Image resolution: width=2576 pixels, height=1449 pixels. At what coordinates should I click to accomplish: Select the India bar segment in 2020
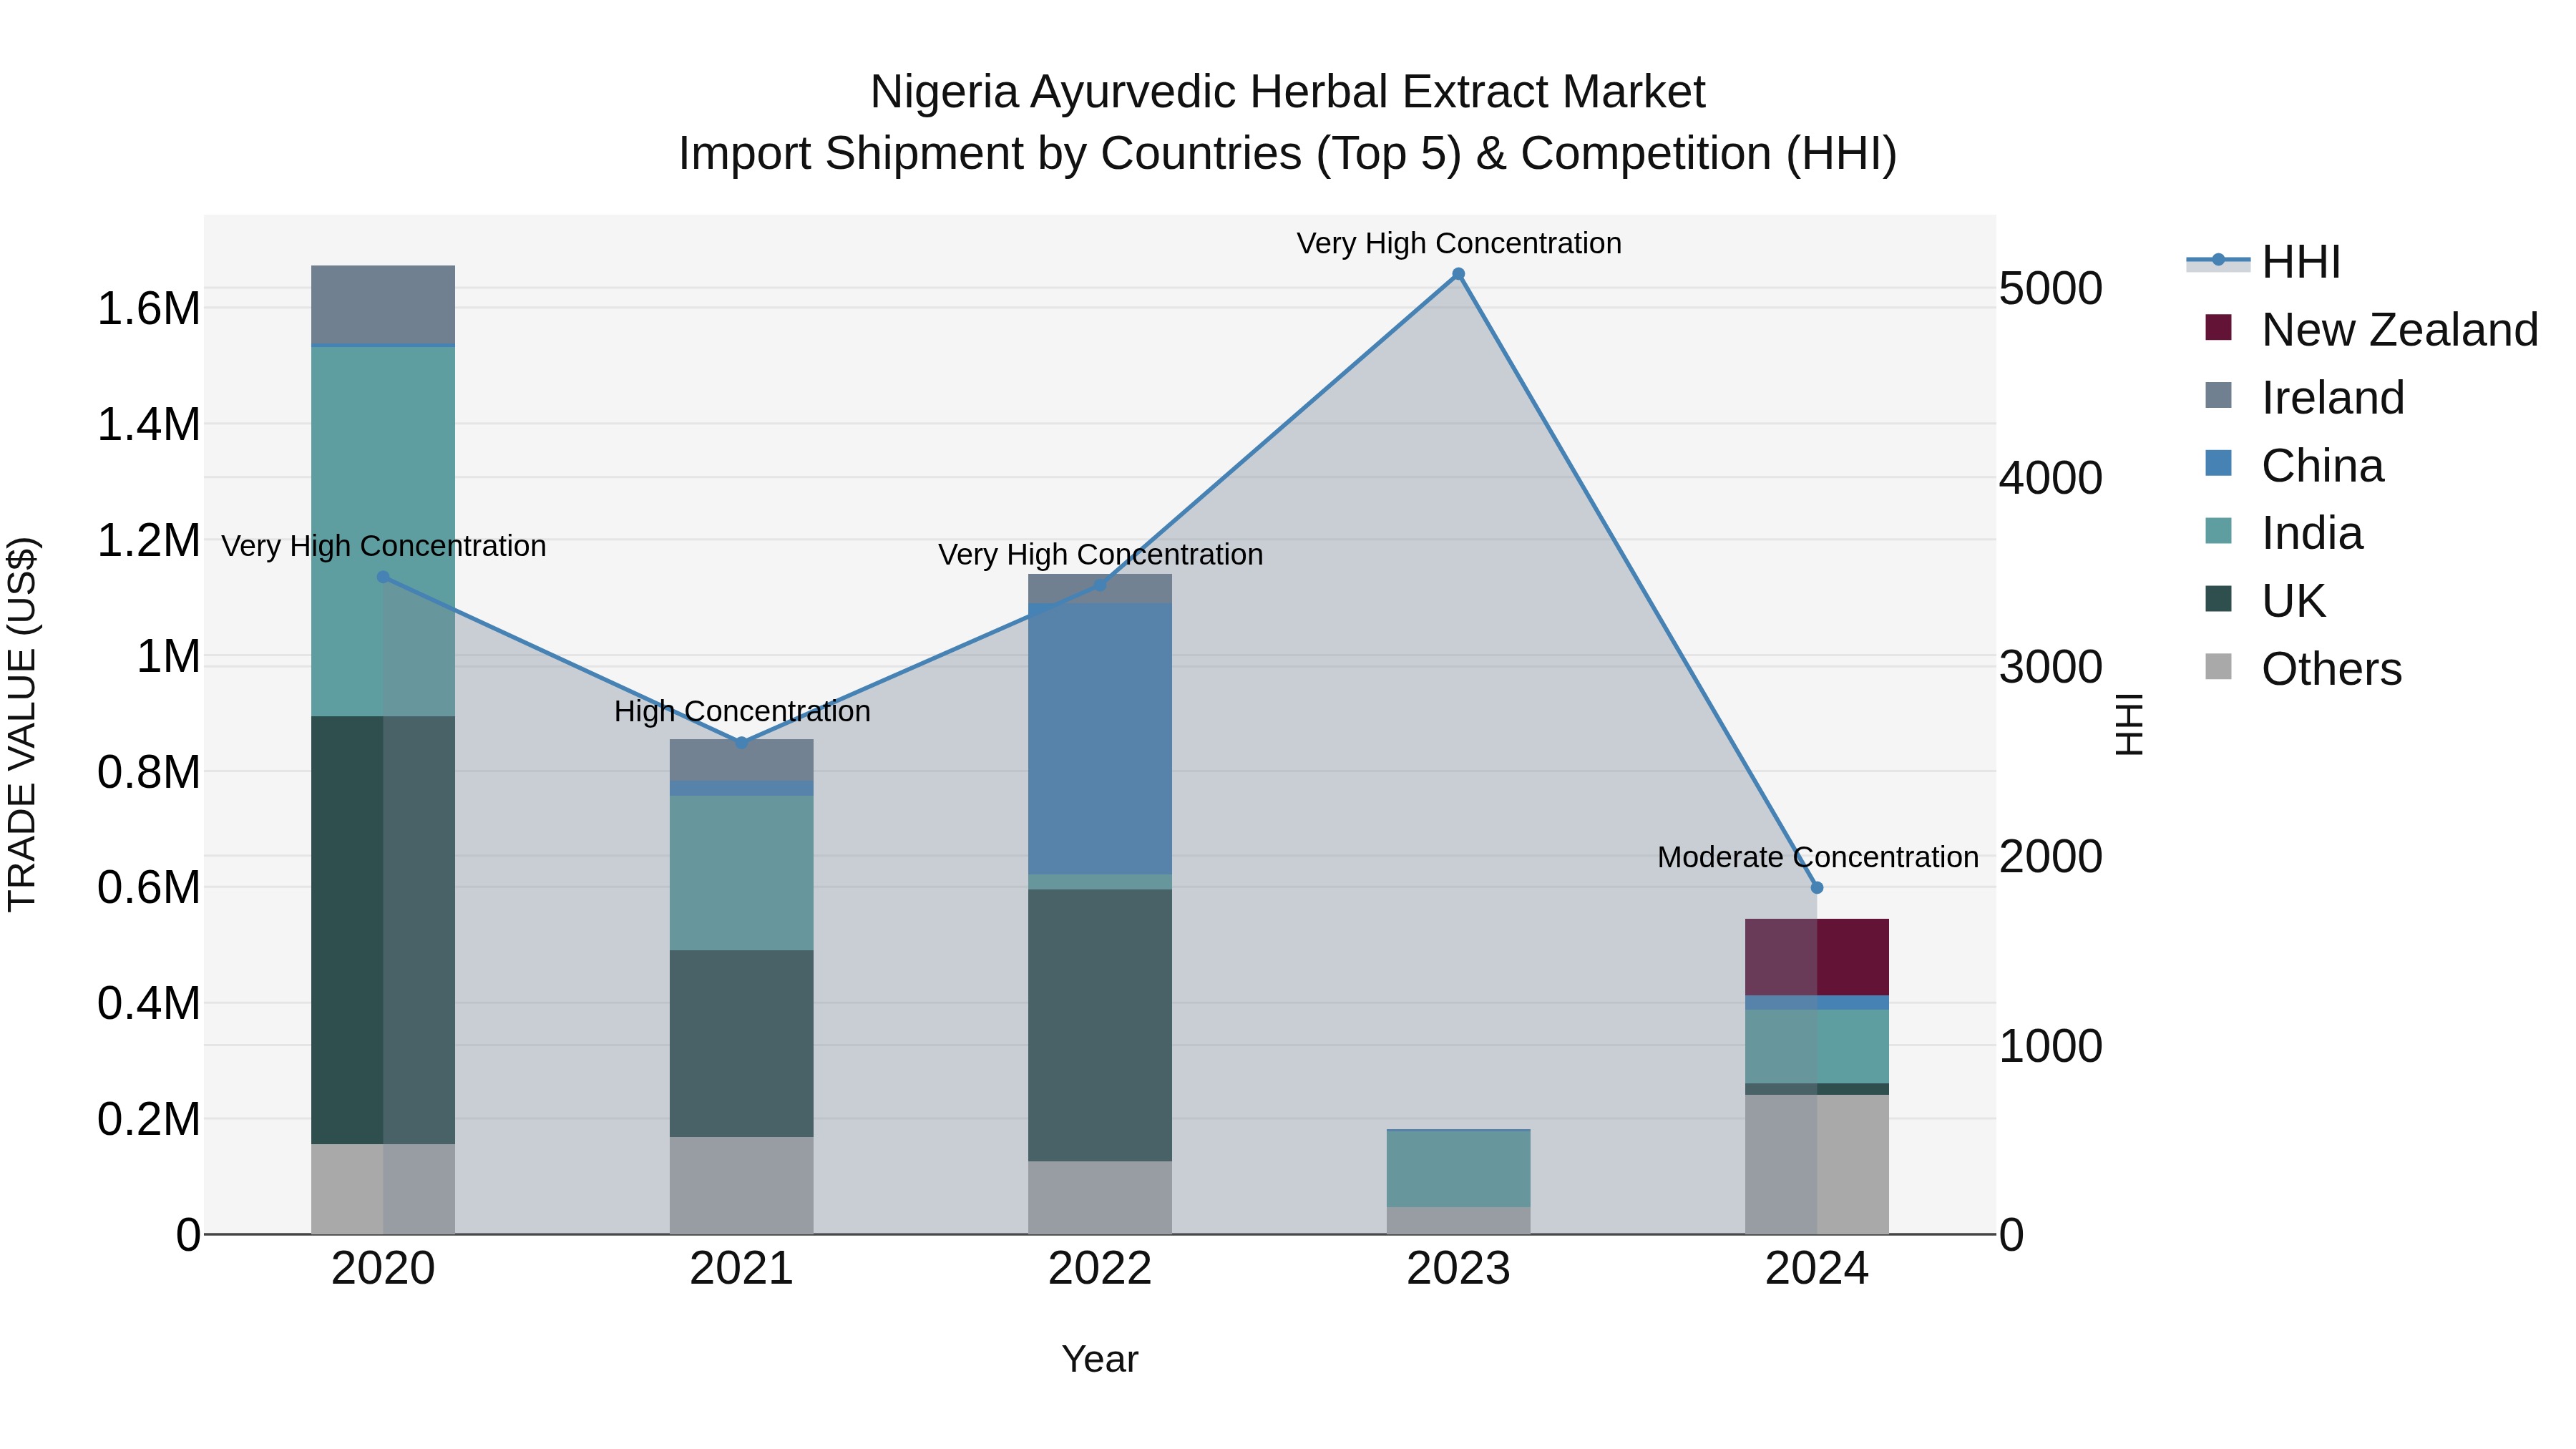click(x=383, y=531)
